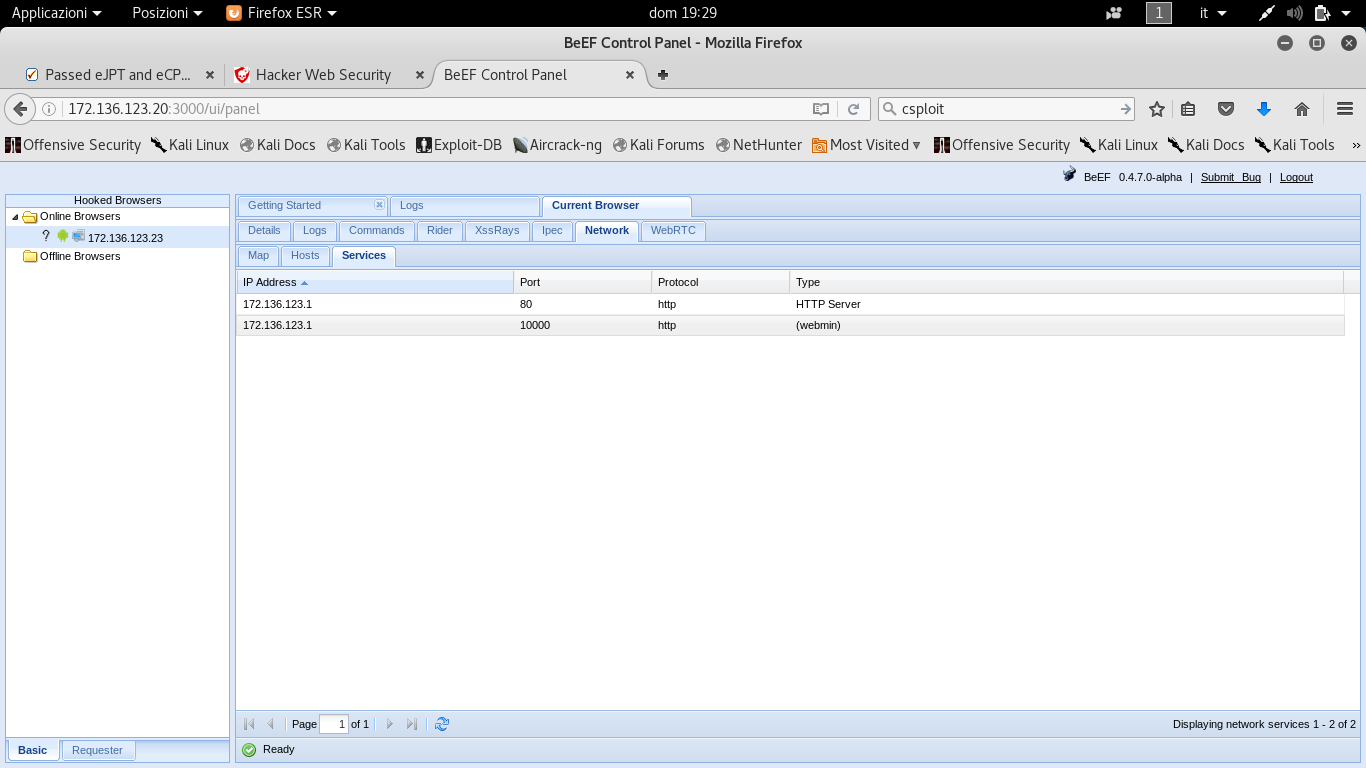
Task: Refresh the network services grid
Action: pyautogui.click(x=442, y=724)
